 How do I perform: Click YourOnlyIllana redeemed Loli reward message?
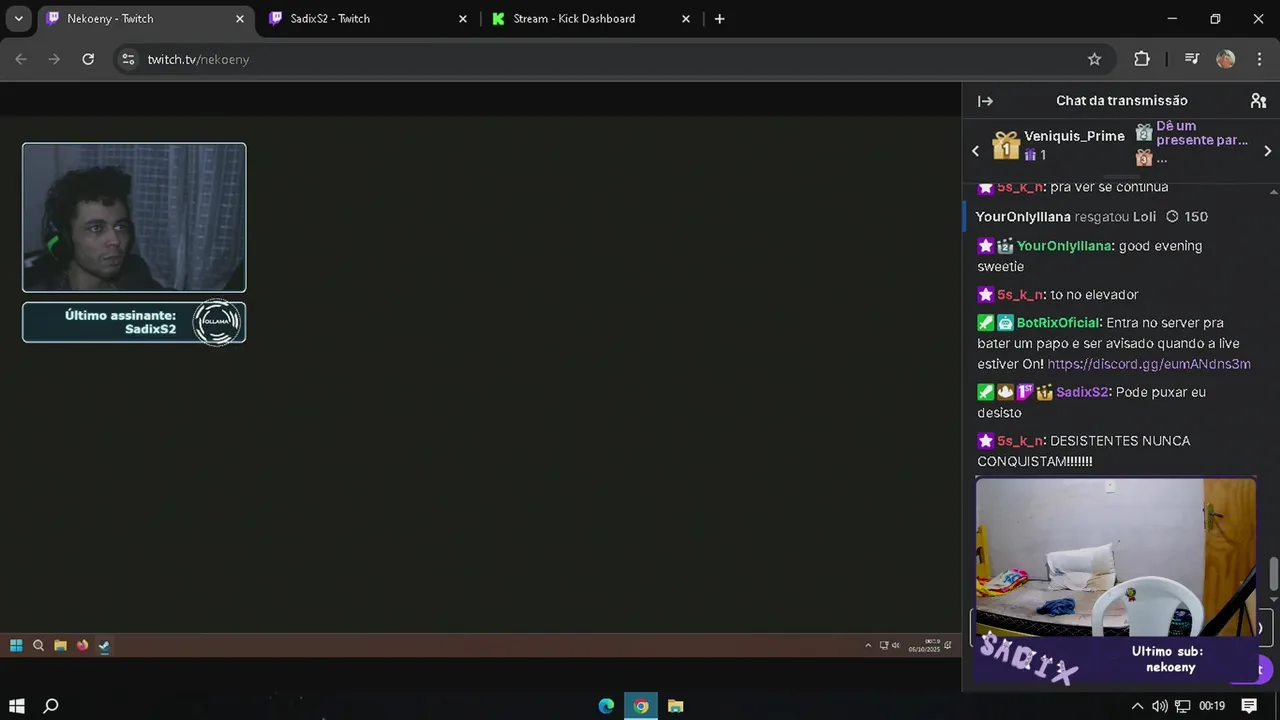click(x=1092, y=217)
